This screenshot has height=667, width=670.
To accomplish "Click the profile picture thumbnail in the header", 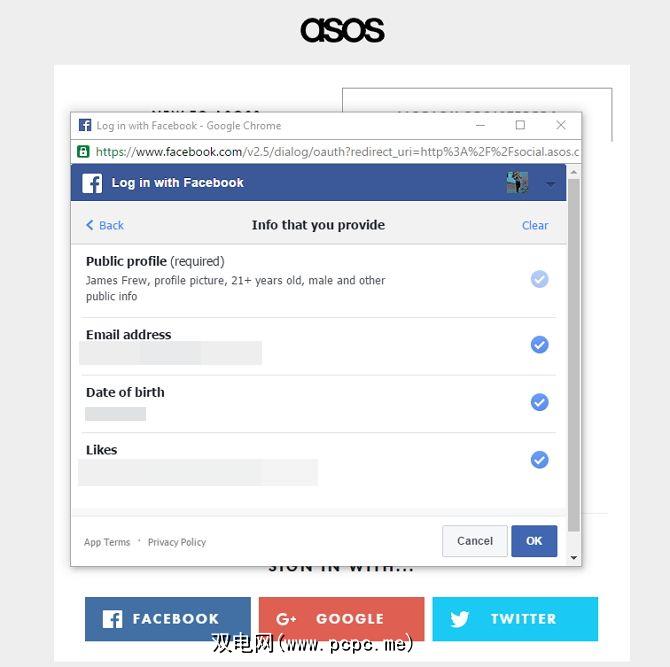I will point(517,183).
